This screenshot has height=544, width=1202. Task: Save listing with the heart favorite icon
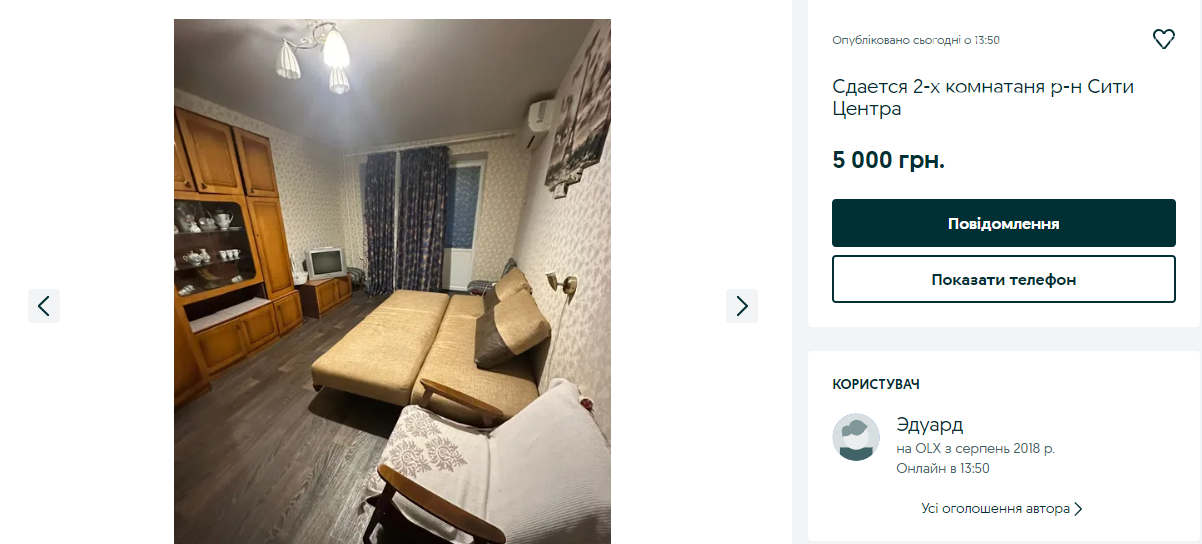click(1163, 40)
